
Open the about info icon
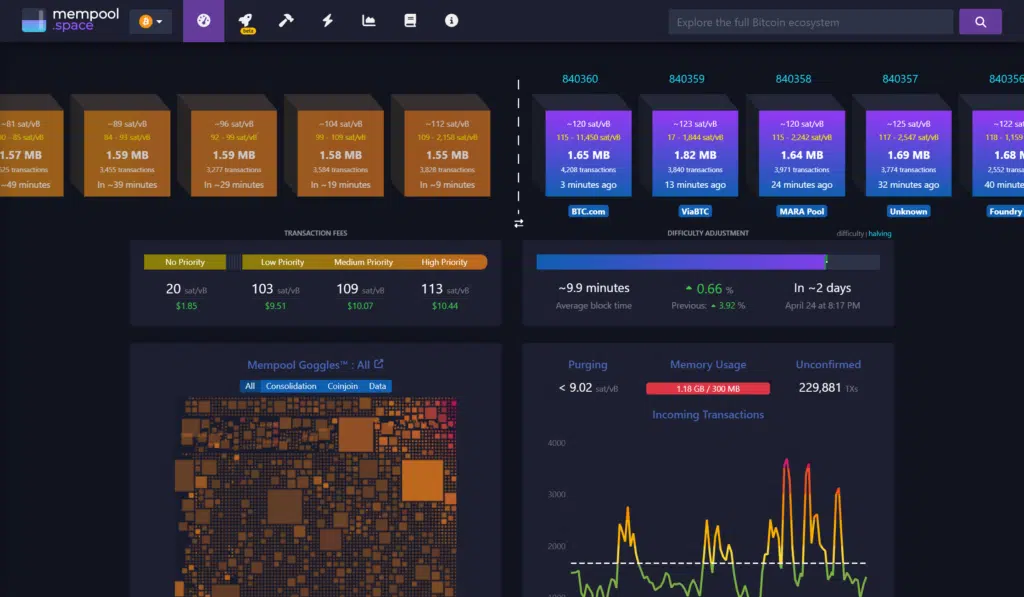click(451, 21)
